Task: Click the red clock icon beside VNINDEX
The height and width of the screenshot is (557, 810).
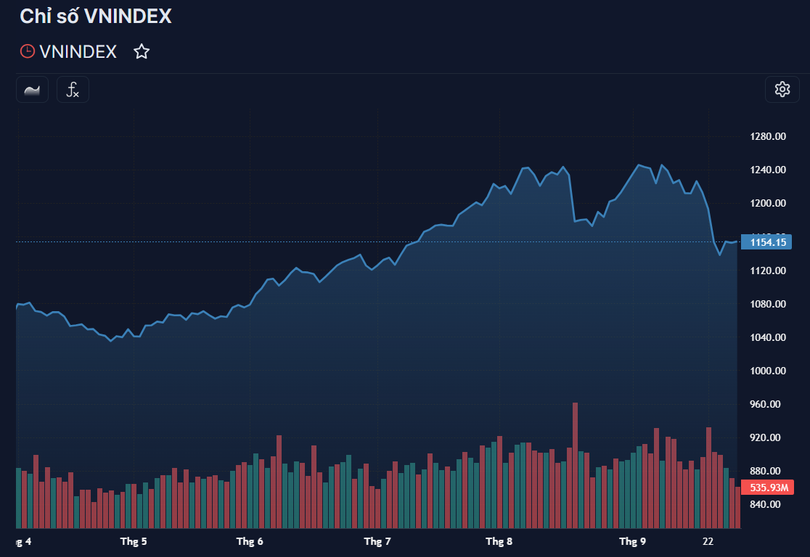Action: coord(27,52)
